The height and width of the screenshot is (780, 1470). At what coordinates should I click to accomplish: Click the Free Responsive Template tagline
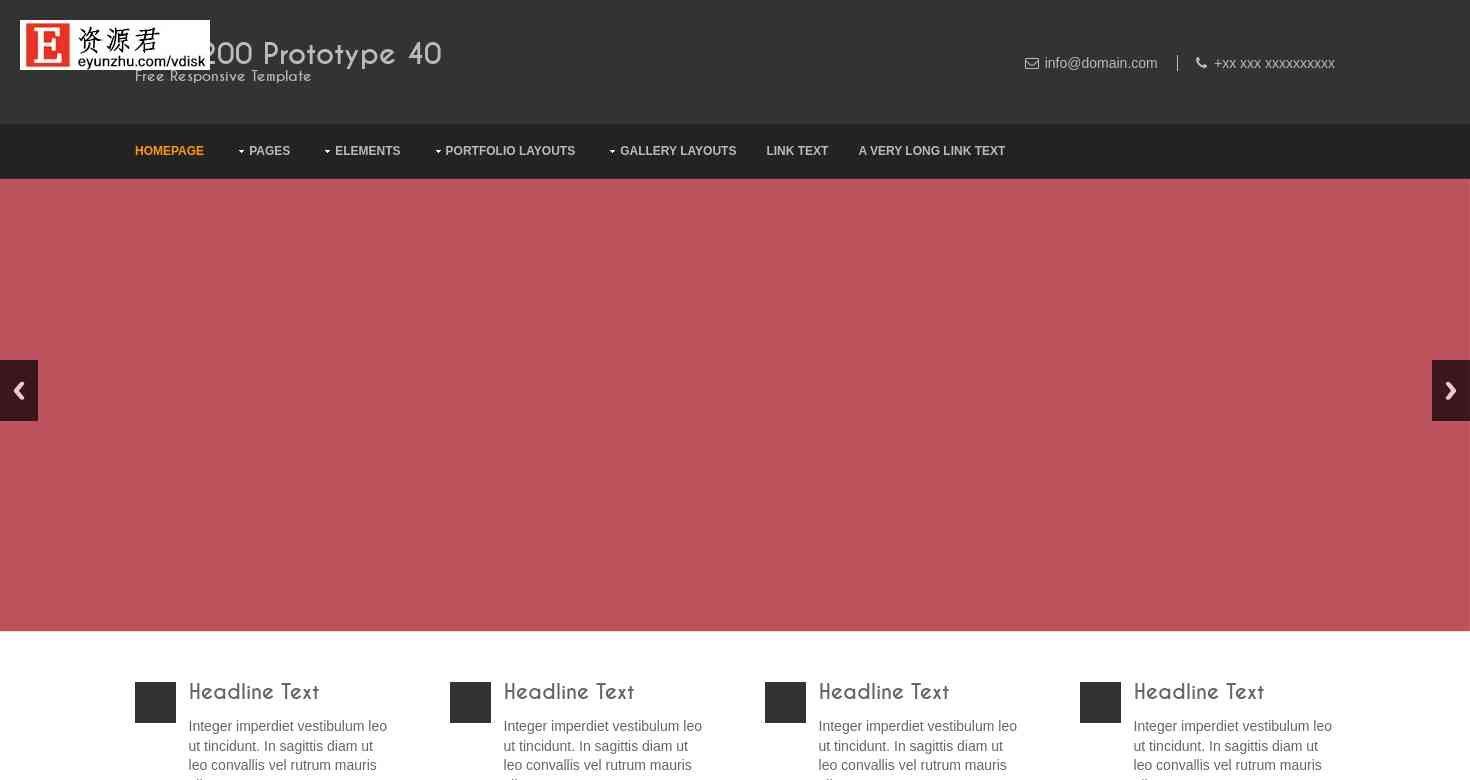click(x=223, y=76)
